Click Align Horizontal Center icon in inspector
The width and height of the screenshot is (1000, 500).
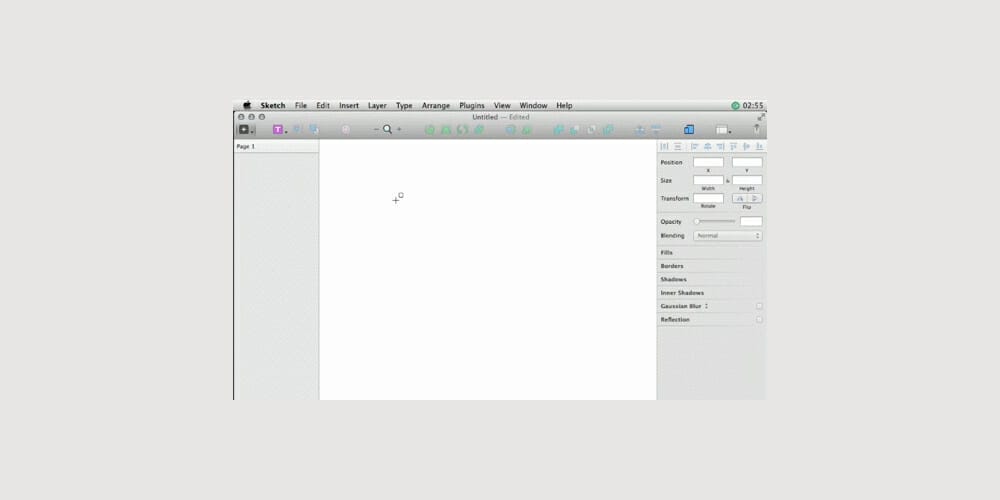click(x=707, y=147)
